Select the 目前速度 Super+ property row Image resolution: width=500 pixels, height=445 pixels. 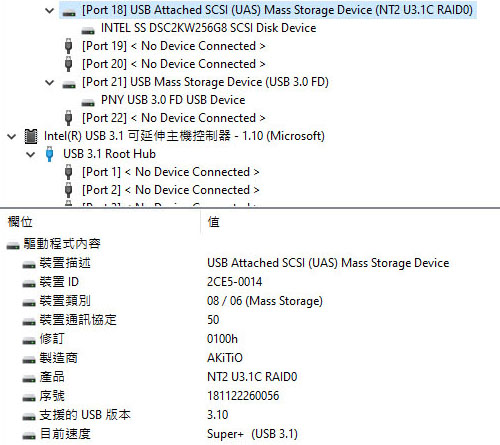pyautogui.click(x=252, y=434)
